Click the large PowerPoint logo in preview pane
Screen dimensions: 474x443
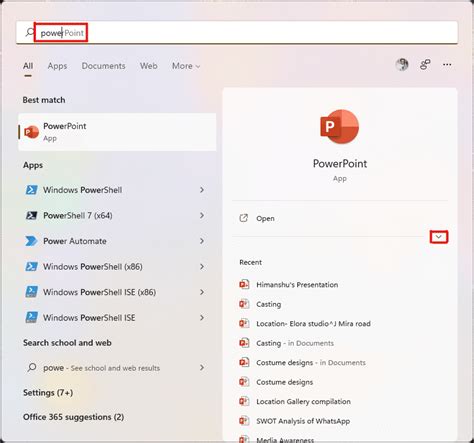[x=339, y=127]
